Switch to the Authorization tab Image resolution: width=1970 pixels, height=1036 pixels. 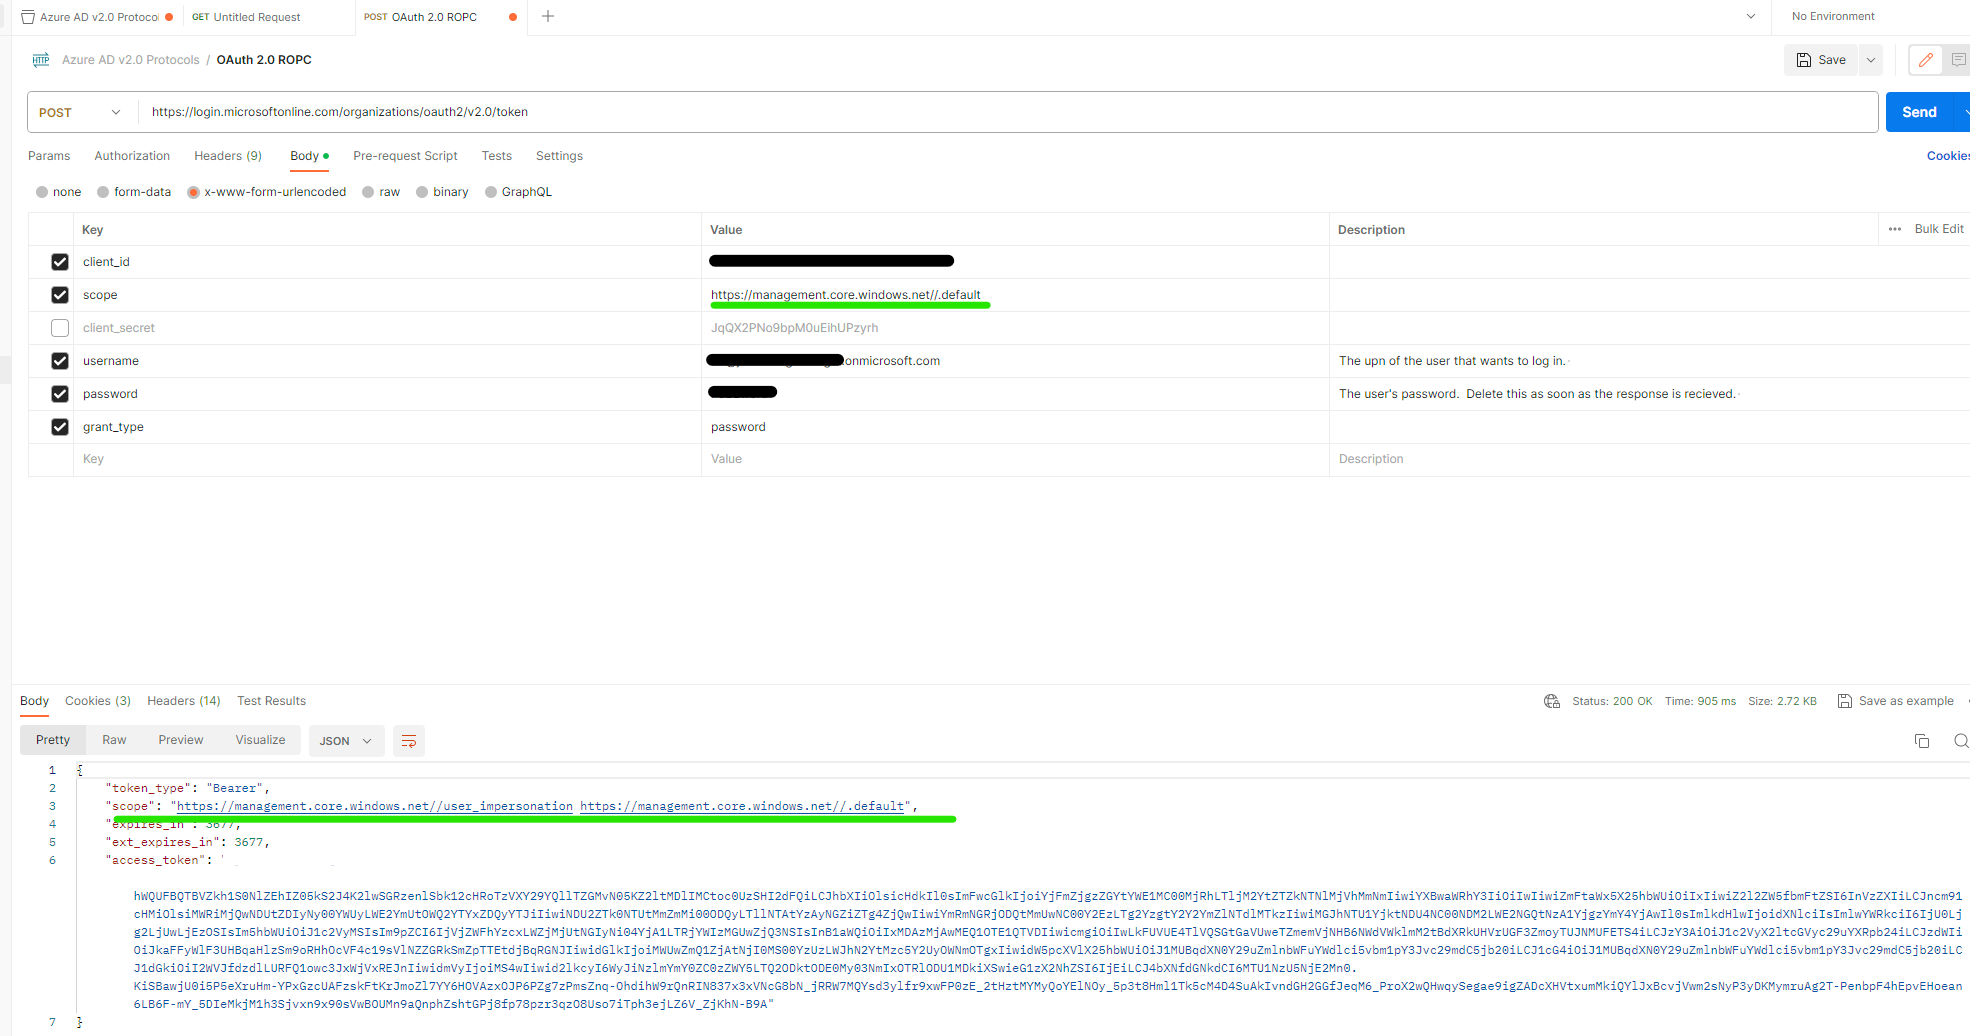tap(131, 156)
